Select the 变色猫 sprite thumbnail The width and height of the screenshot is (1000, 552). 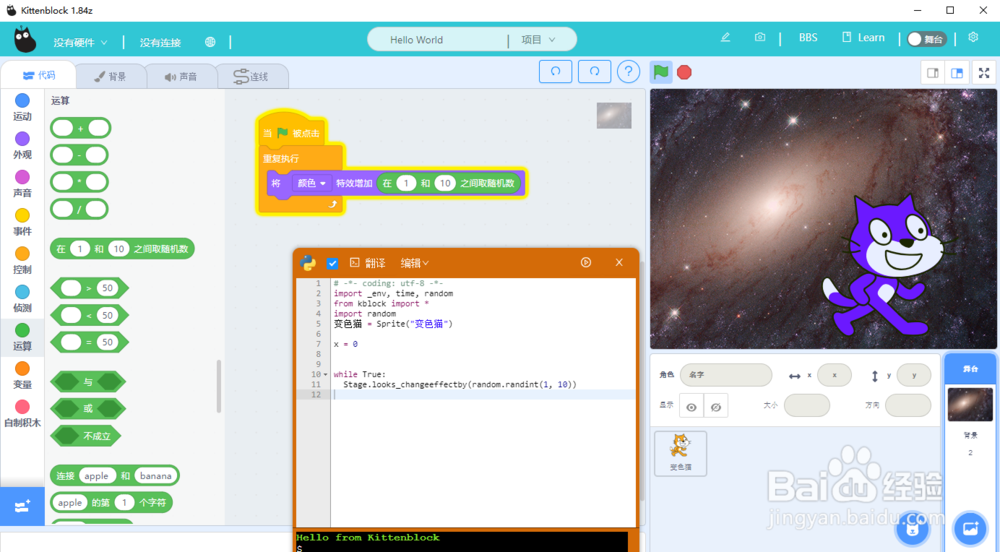680,453
